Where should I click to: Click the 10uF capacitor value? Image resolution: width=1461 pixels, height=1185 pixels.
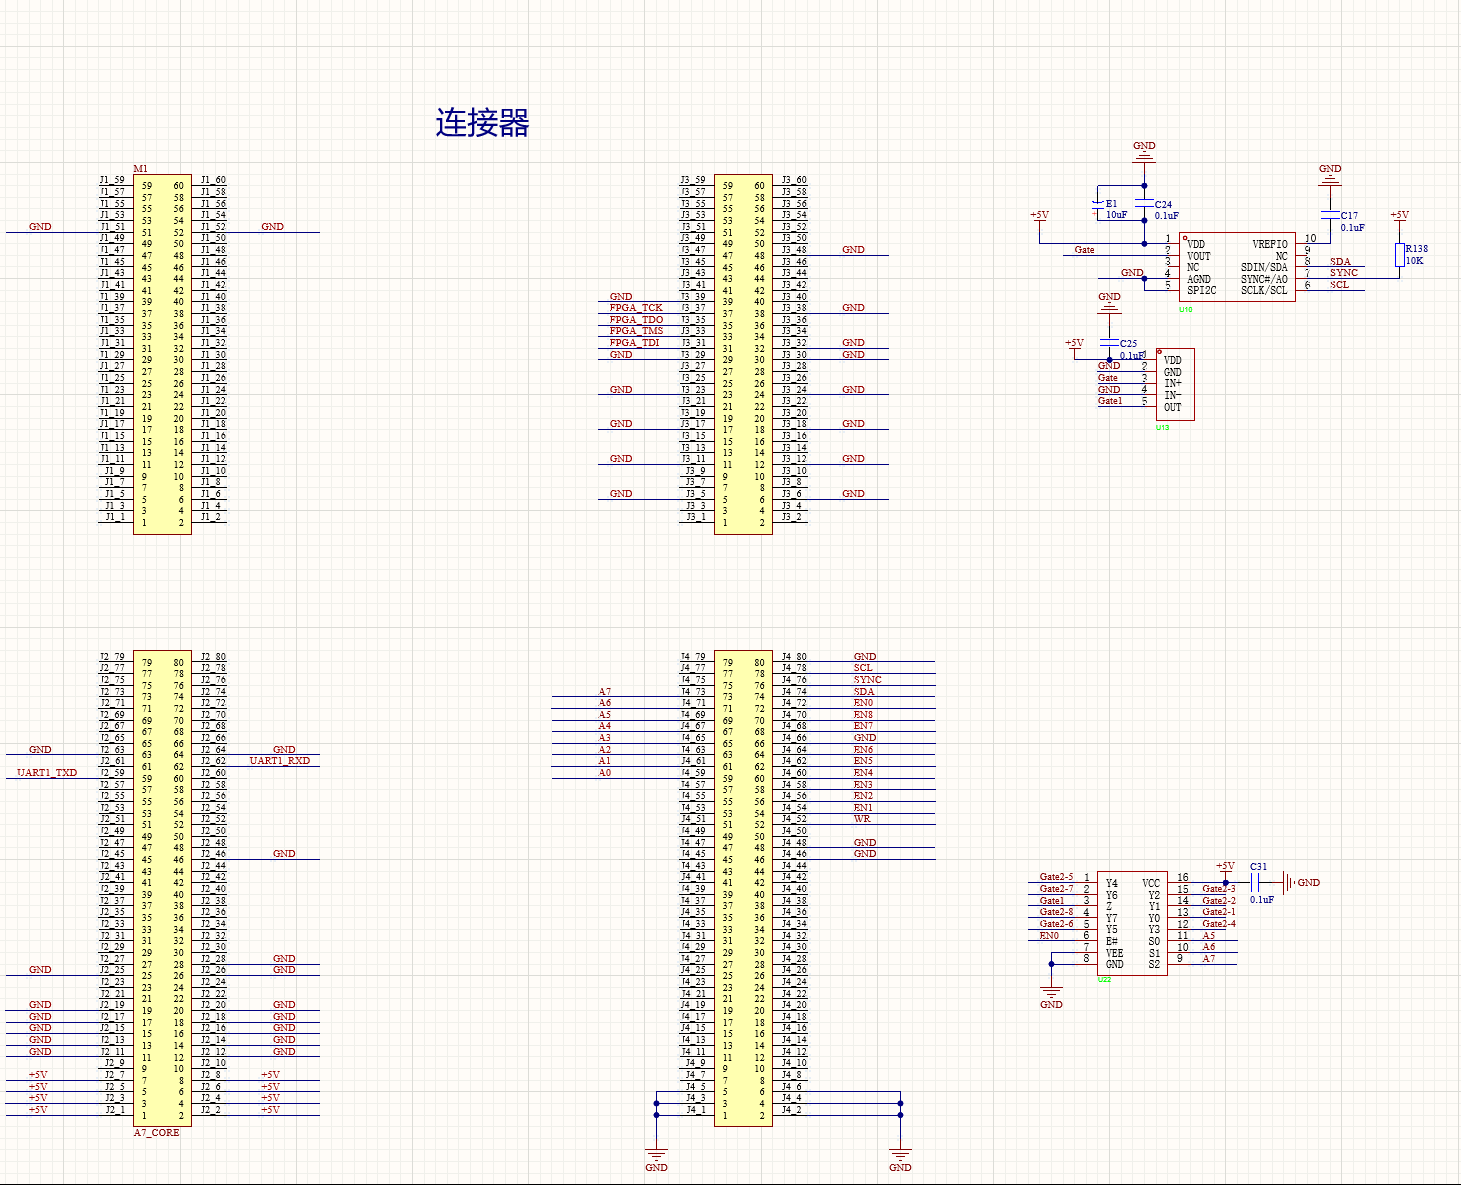(1116, 215)
